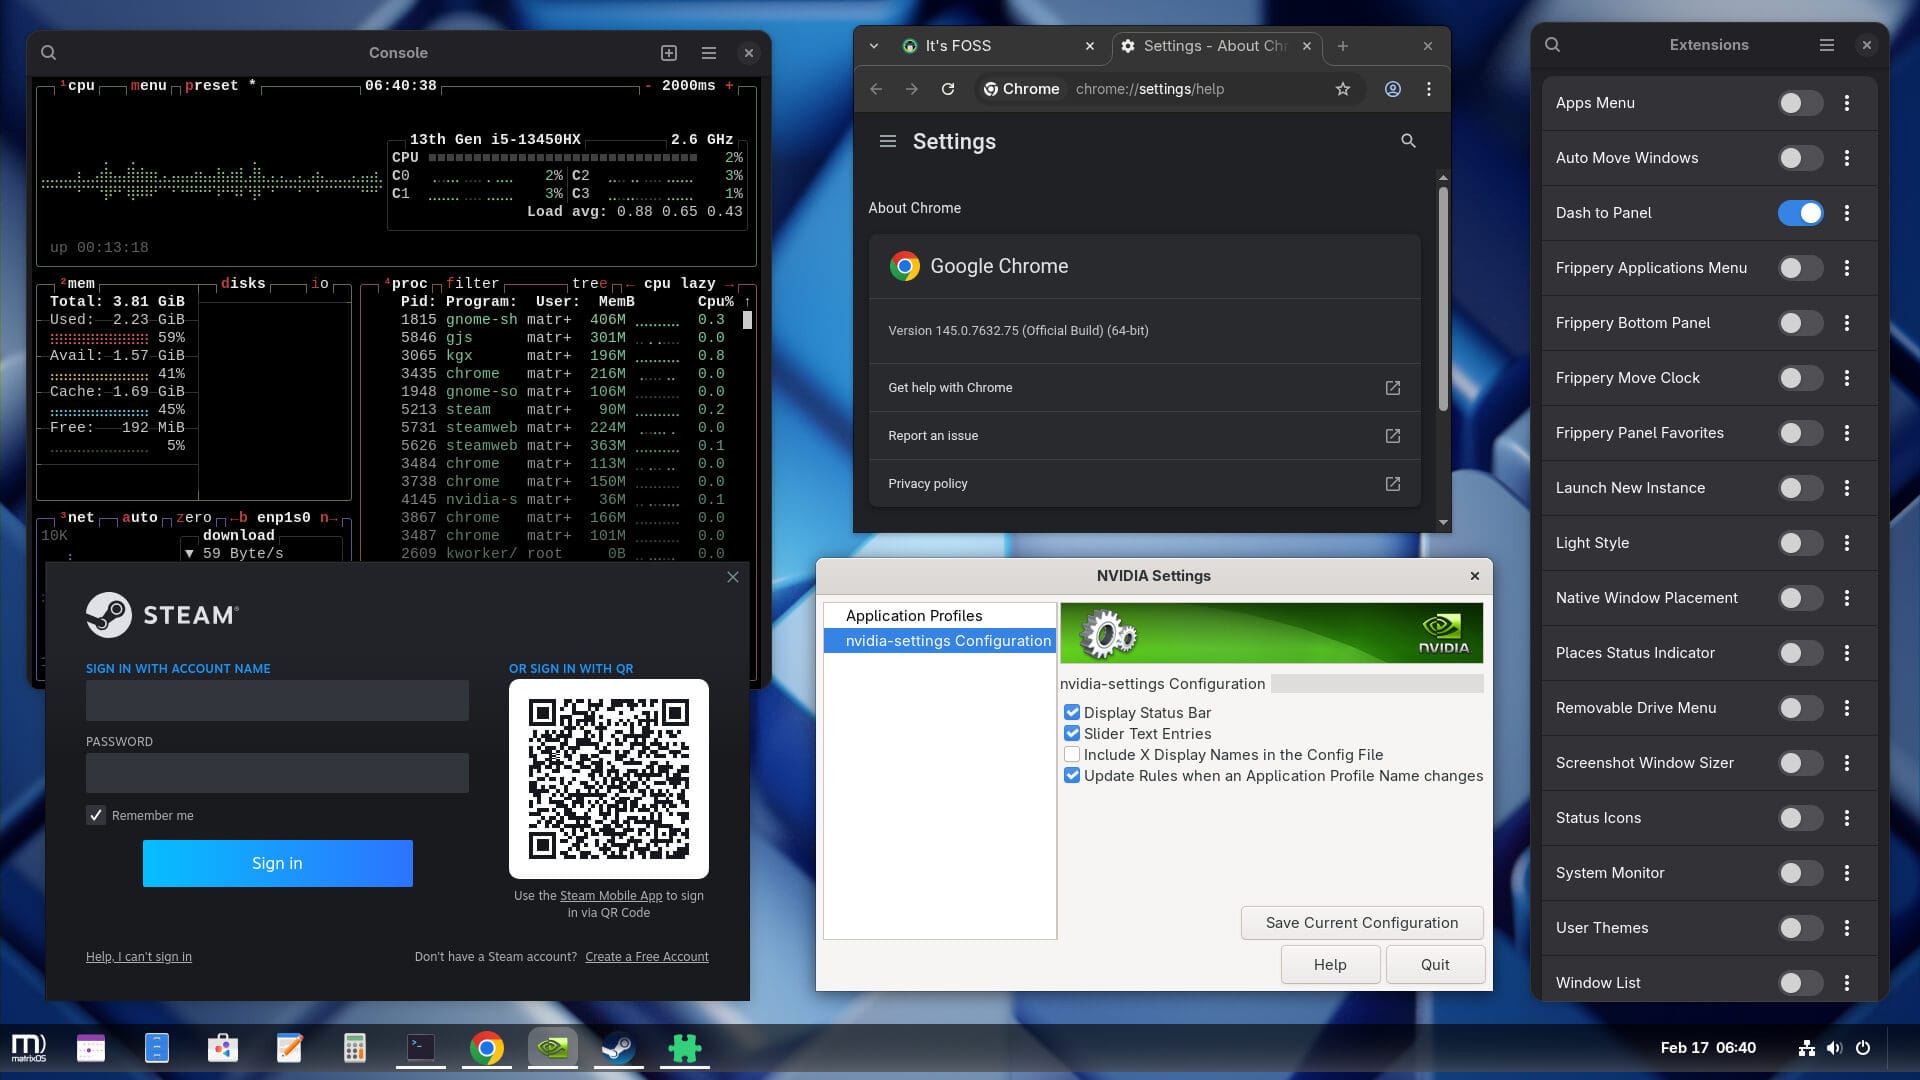Click the Steam account name input field
Viewport: 1920px width, 1080px height.
277,700
